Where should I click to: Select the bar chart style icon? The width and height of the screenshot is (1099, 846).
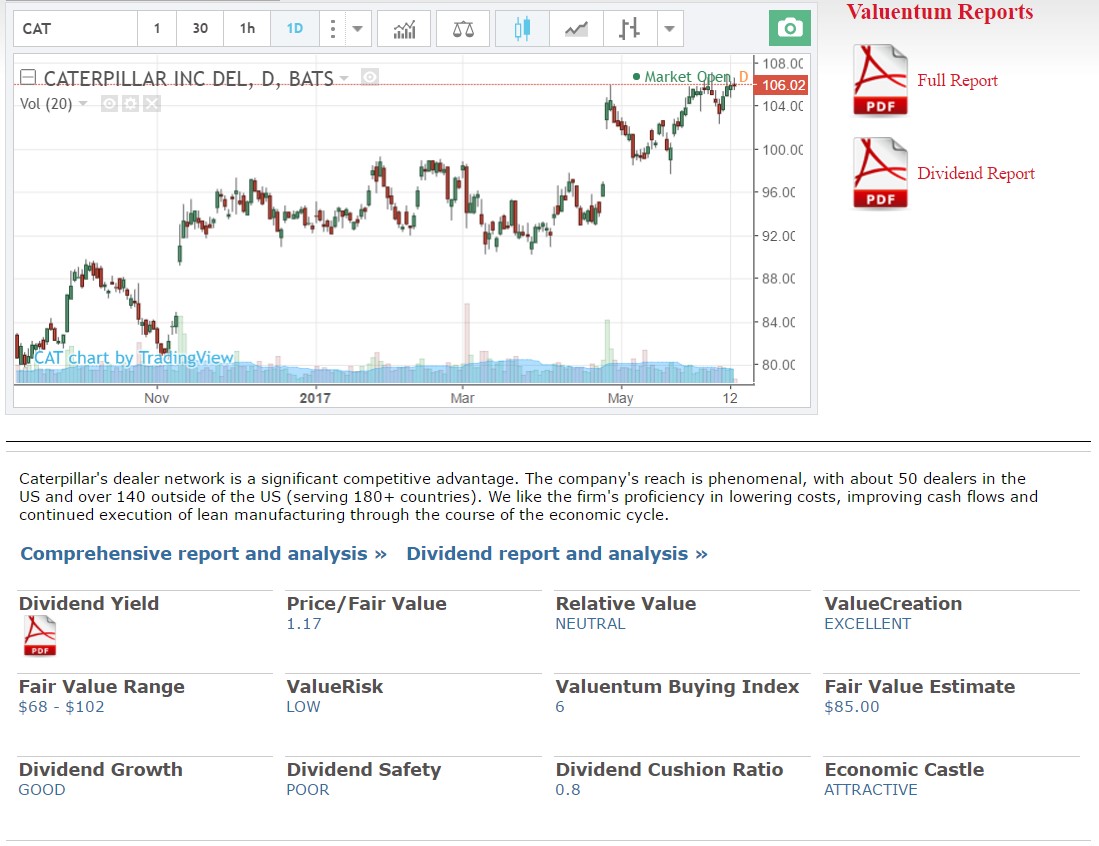629,29
